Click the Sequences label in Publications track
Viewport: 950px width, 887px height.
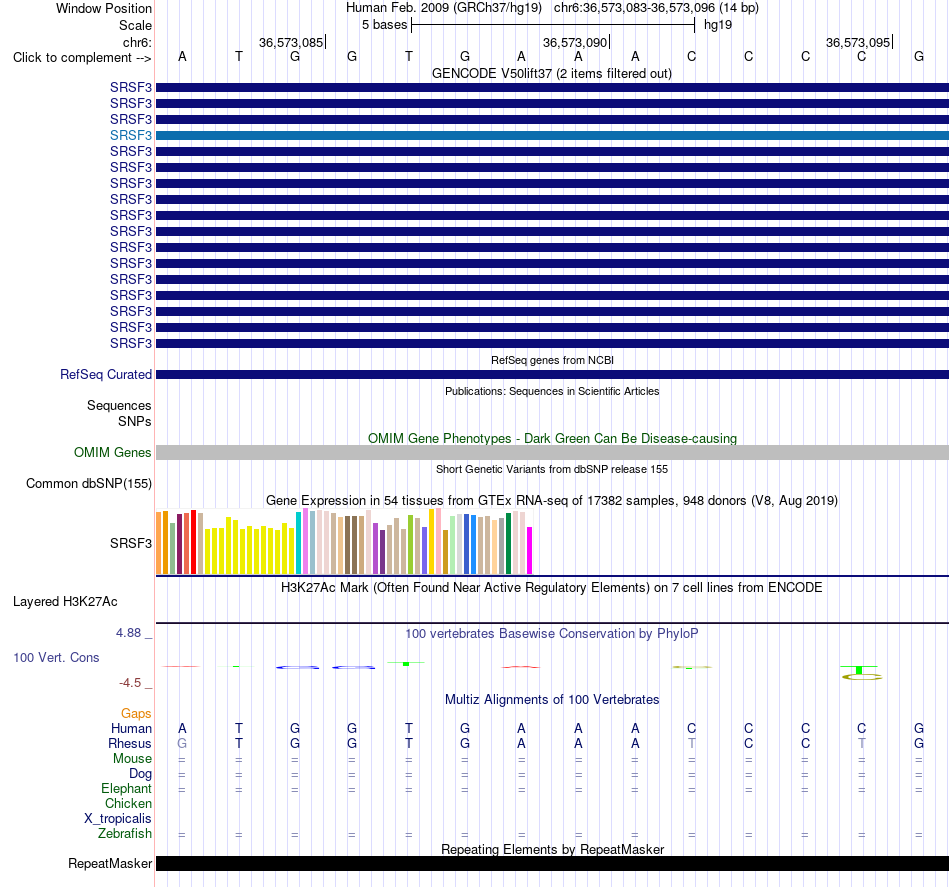[119, 405]
